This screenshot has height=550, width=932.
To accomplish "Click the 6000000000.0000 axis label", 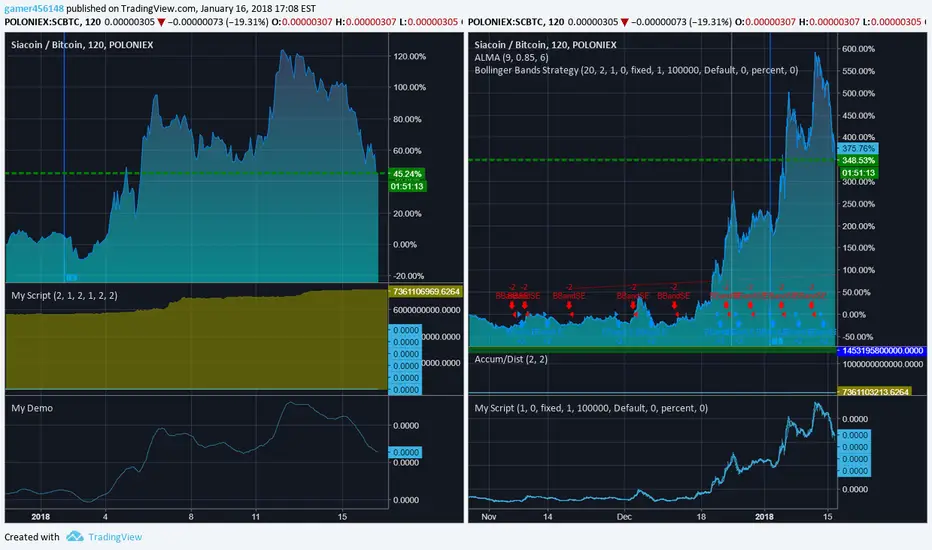I will point(426,310).
